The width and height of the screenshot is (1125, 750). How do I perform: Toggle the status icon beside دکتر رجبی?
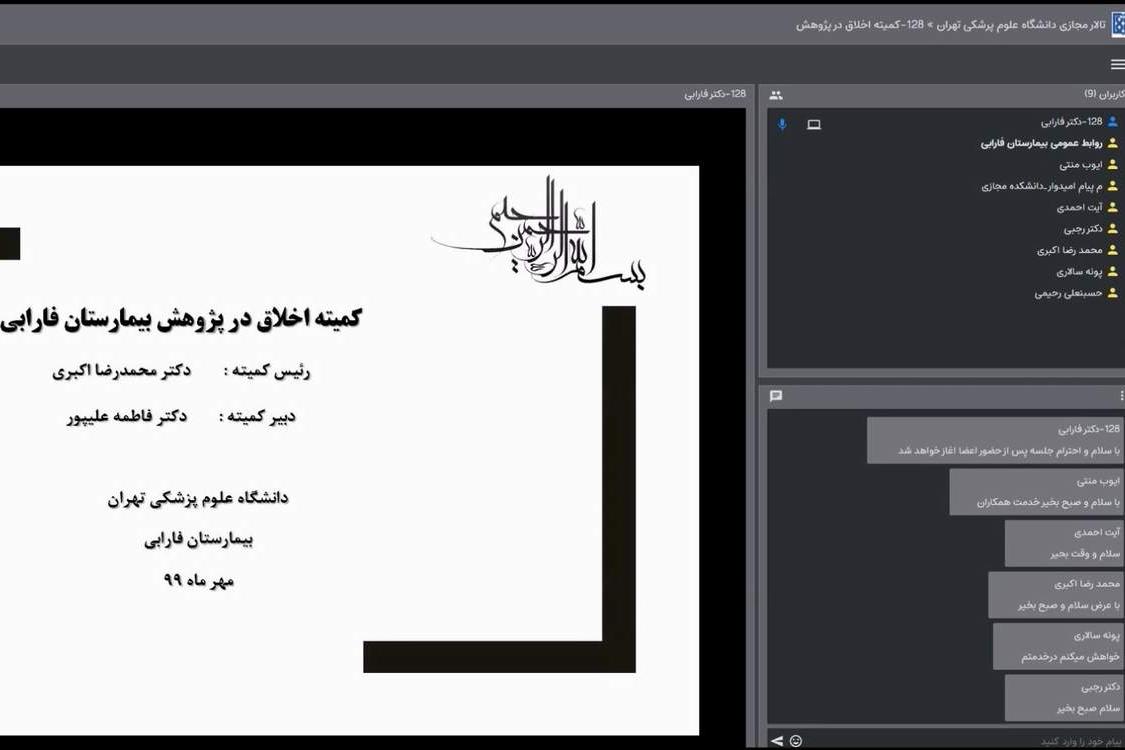coord(1112,229)
